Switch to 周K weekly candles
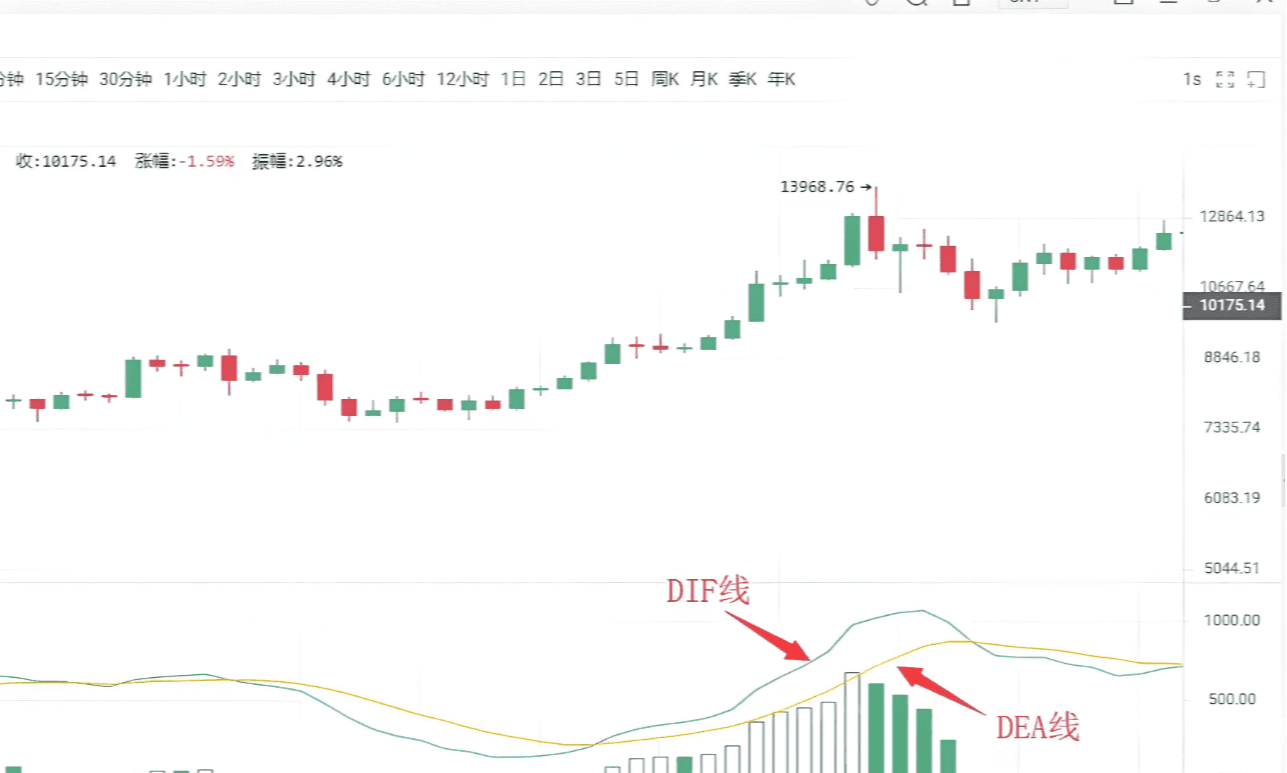 pos(665,79)
